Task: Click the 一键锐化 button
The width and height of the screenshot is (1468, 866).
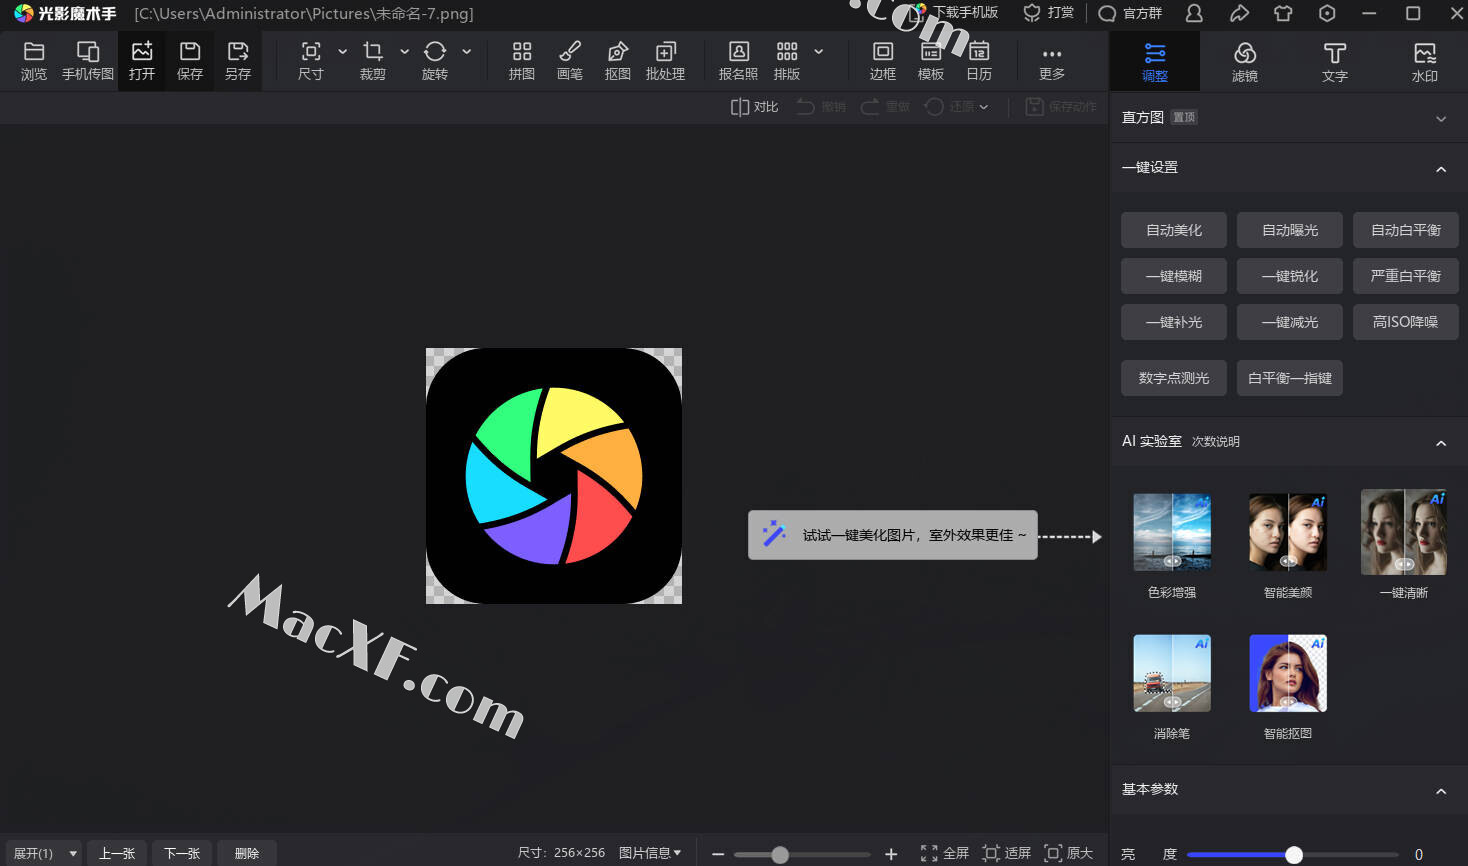Action: pyautogui.click(x=1289, y=276)
